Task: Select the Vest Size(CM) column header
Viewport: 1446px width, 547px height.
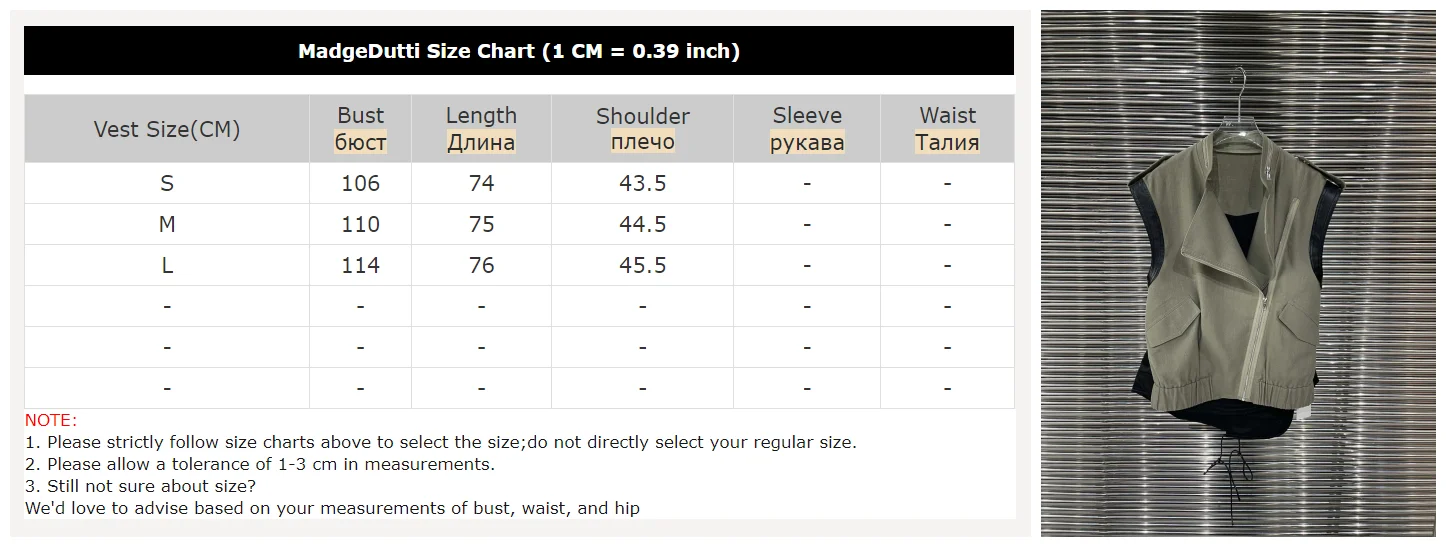Action: [167, 129]
